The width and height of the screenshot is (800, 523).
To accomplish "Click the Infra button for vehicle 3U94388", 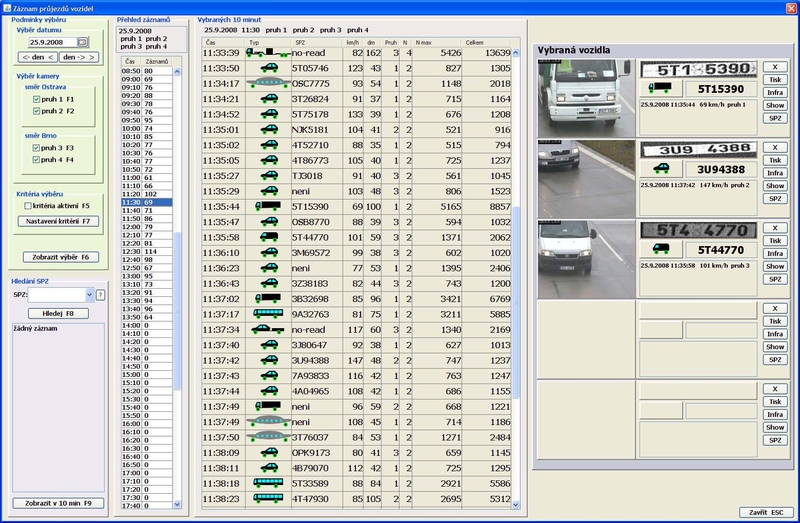I will pyautogui.click(x=775, y=172).
